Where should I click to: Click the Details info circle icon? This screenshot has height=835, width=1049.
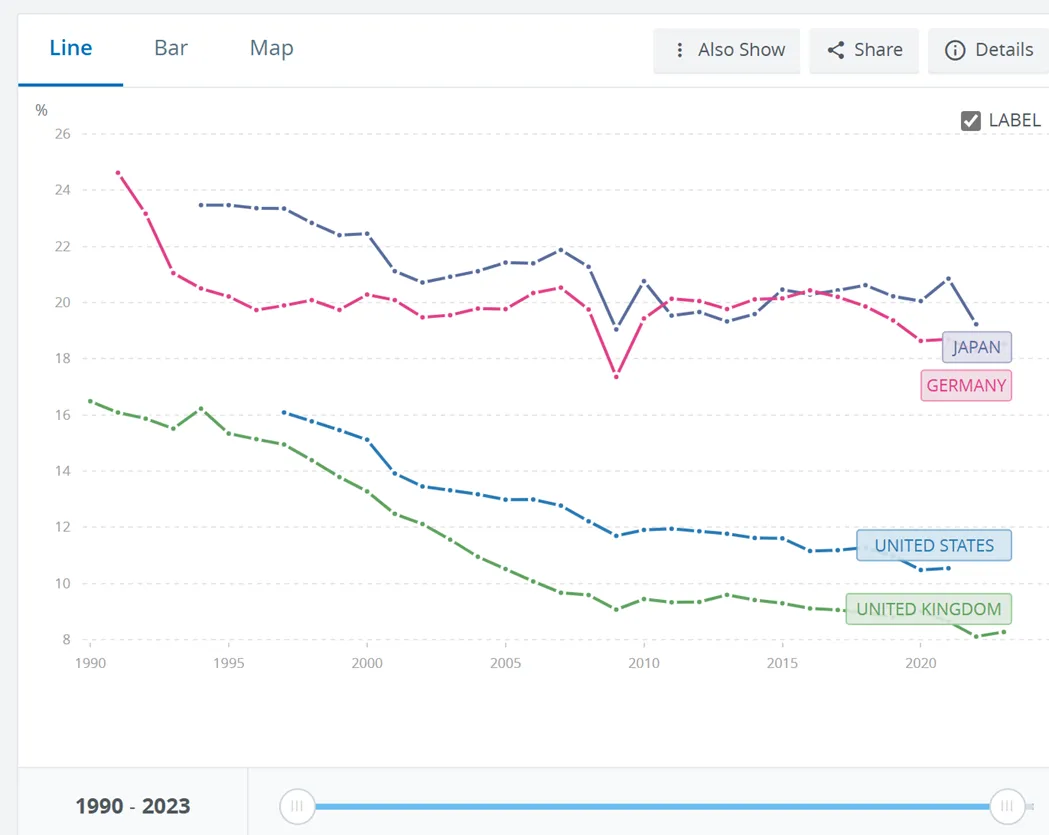coord(955,50)
